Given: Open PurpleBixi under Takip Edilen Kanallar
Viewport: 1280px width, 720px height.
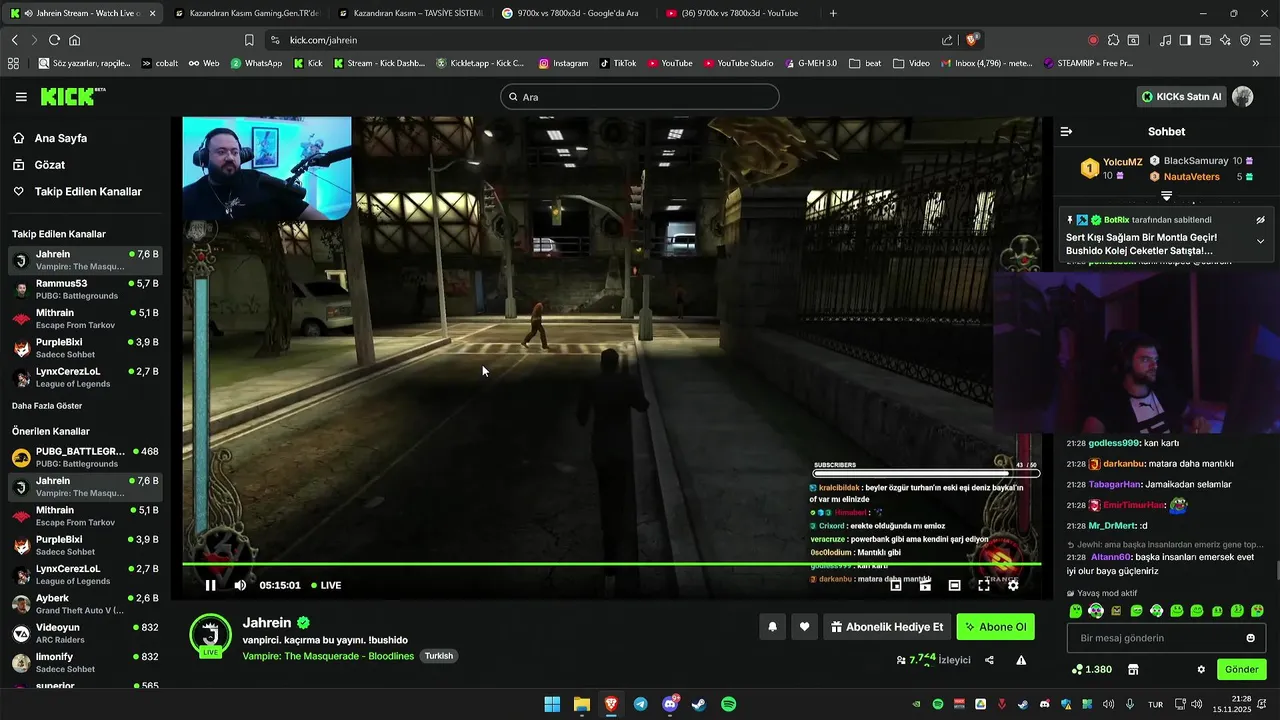Looking at the screenshot, I should 85,348.
